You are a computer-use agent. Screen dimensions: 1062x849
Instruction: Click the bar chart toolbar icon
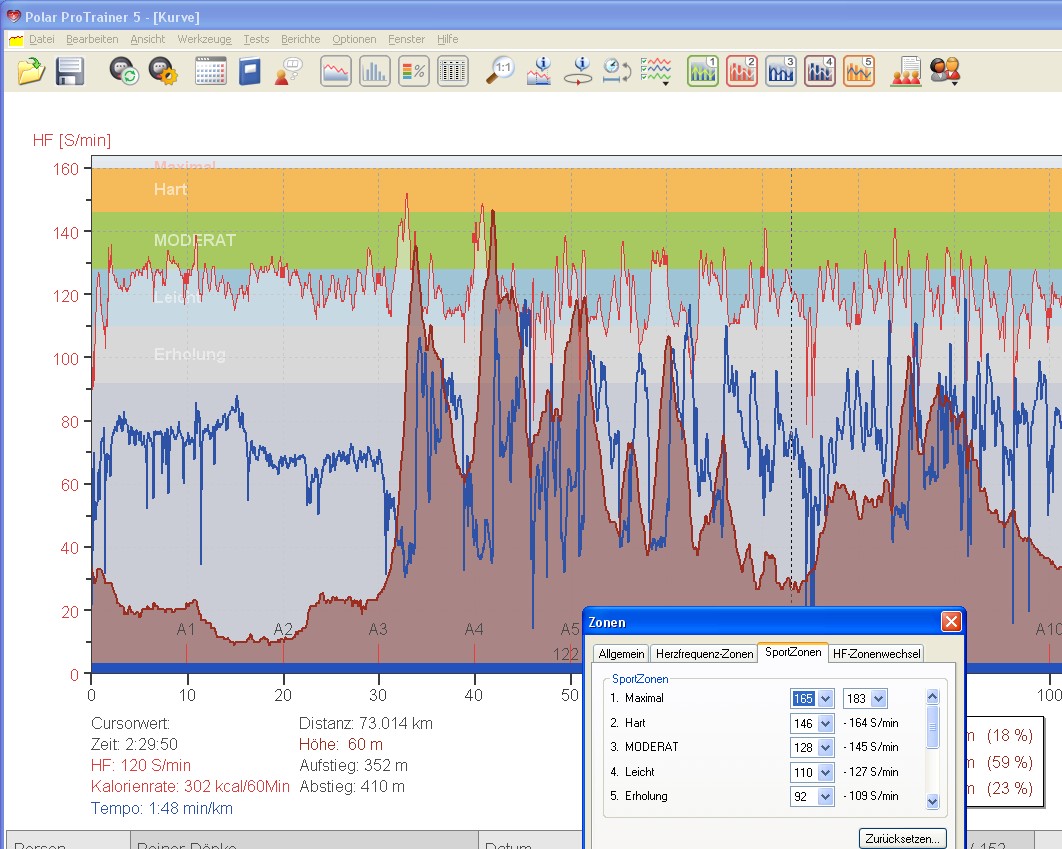(374, 71)
